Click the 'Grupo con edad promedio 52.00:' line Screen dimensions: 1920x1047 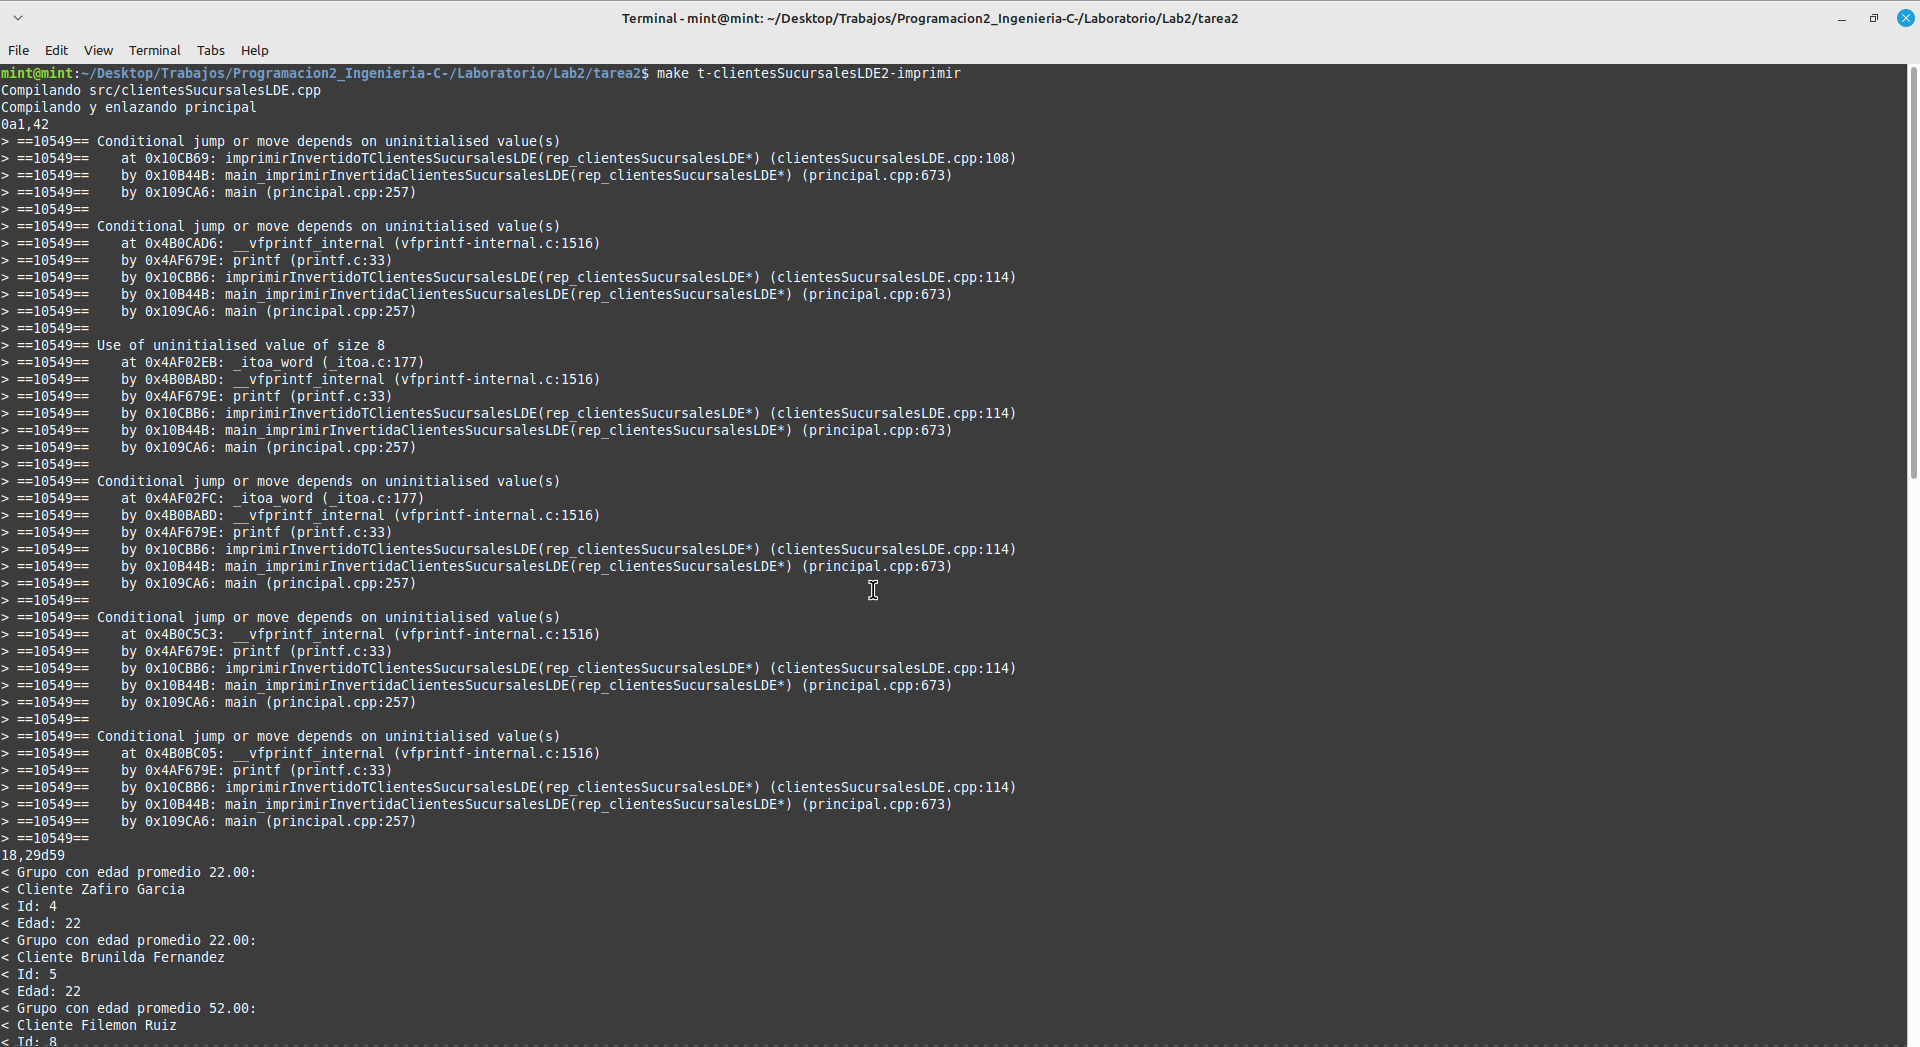(129, 1008)
